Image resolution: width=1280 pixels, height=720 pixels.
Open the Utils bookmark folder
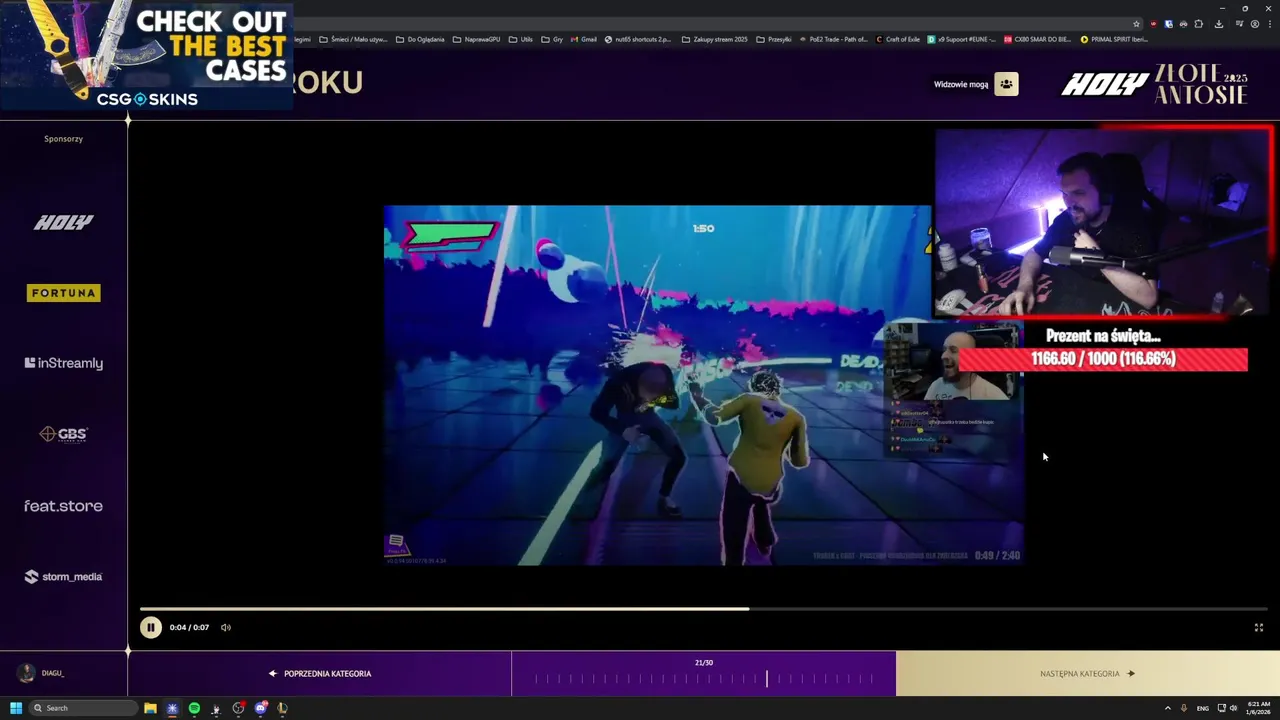tap(521, 39)
